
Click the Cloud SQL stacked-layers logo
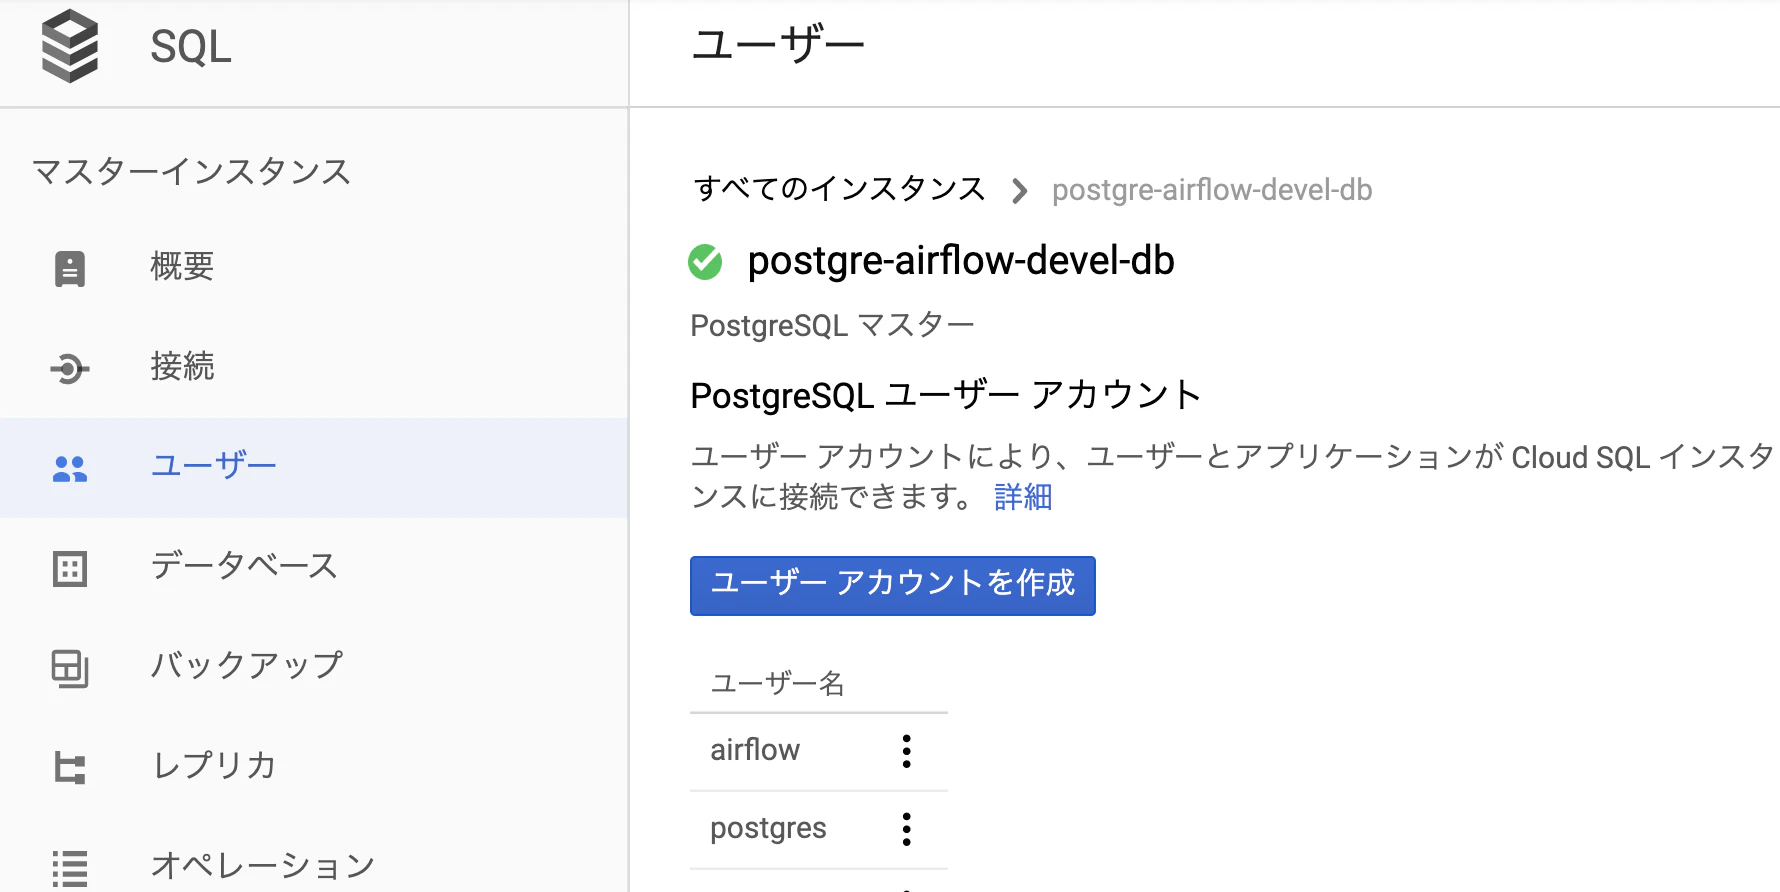[70, 46]
